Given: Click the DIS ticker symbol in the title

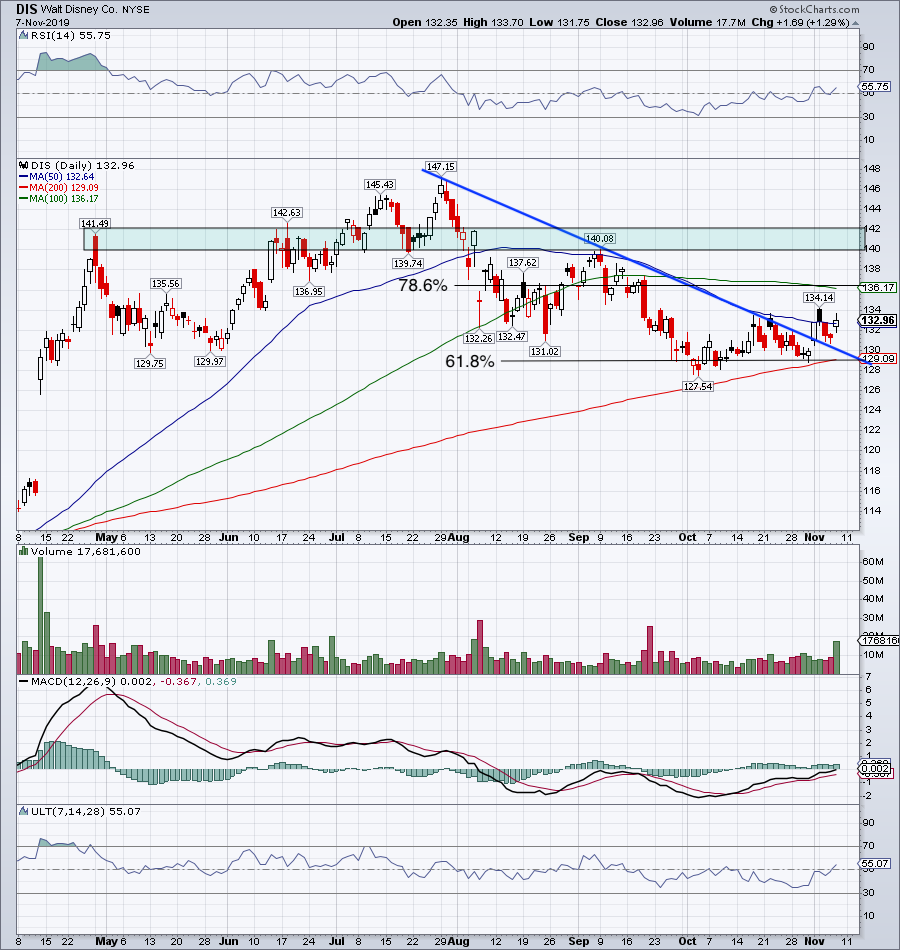Looking at the screenshot, I should pos(27,9).
